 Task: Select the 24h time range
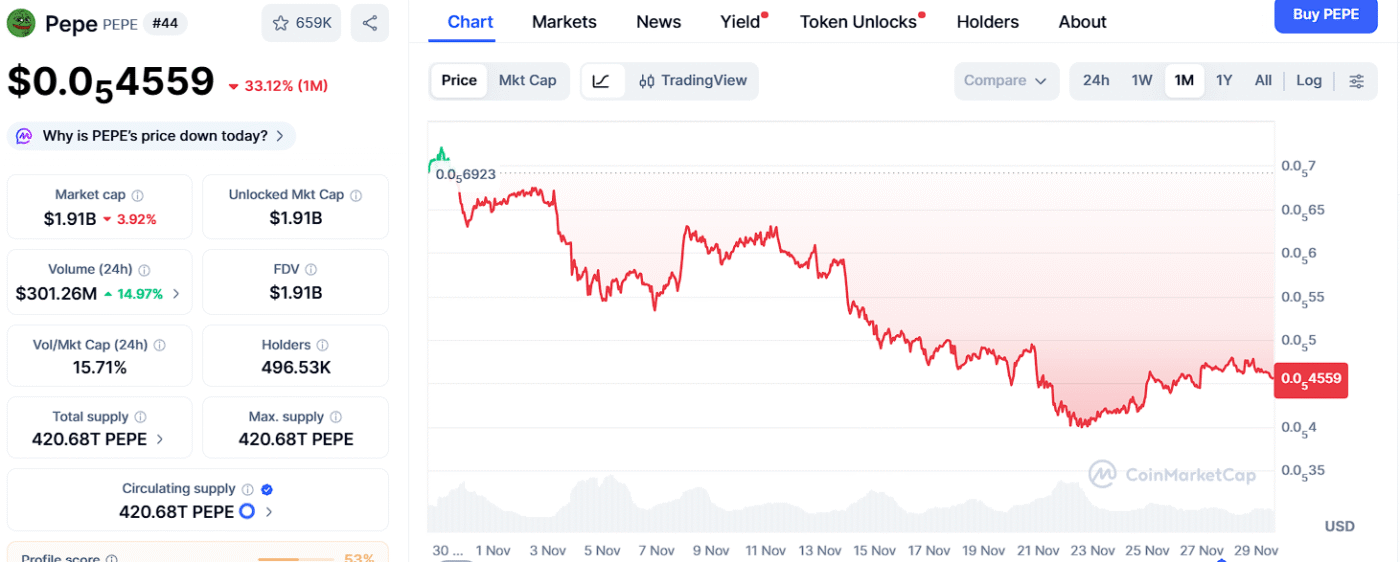pos(1096,81)
